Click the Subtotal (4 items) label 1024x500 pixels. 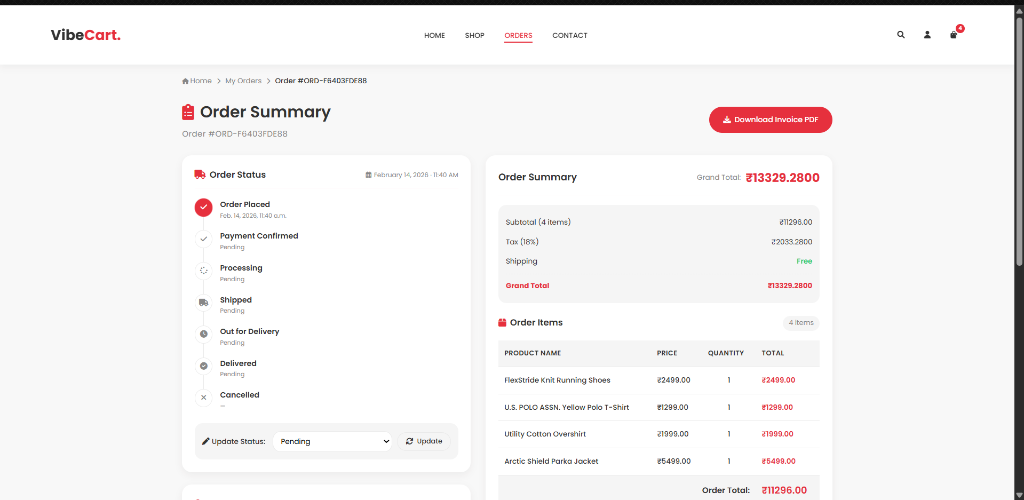pos(538,222)
